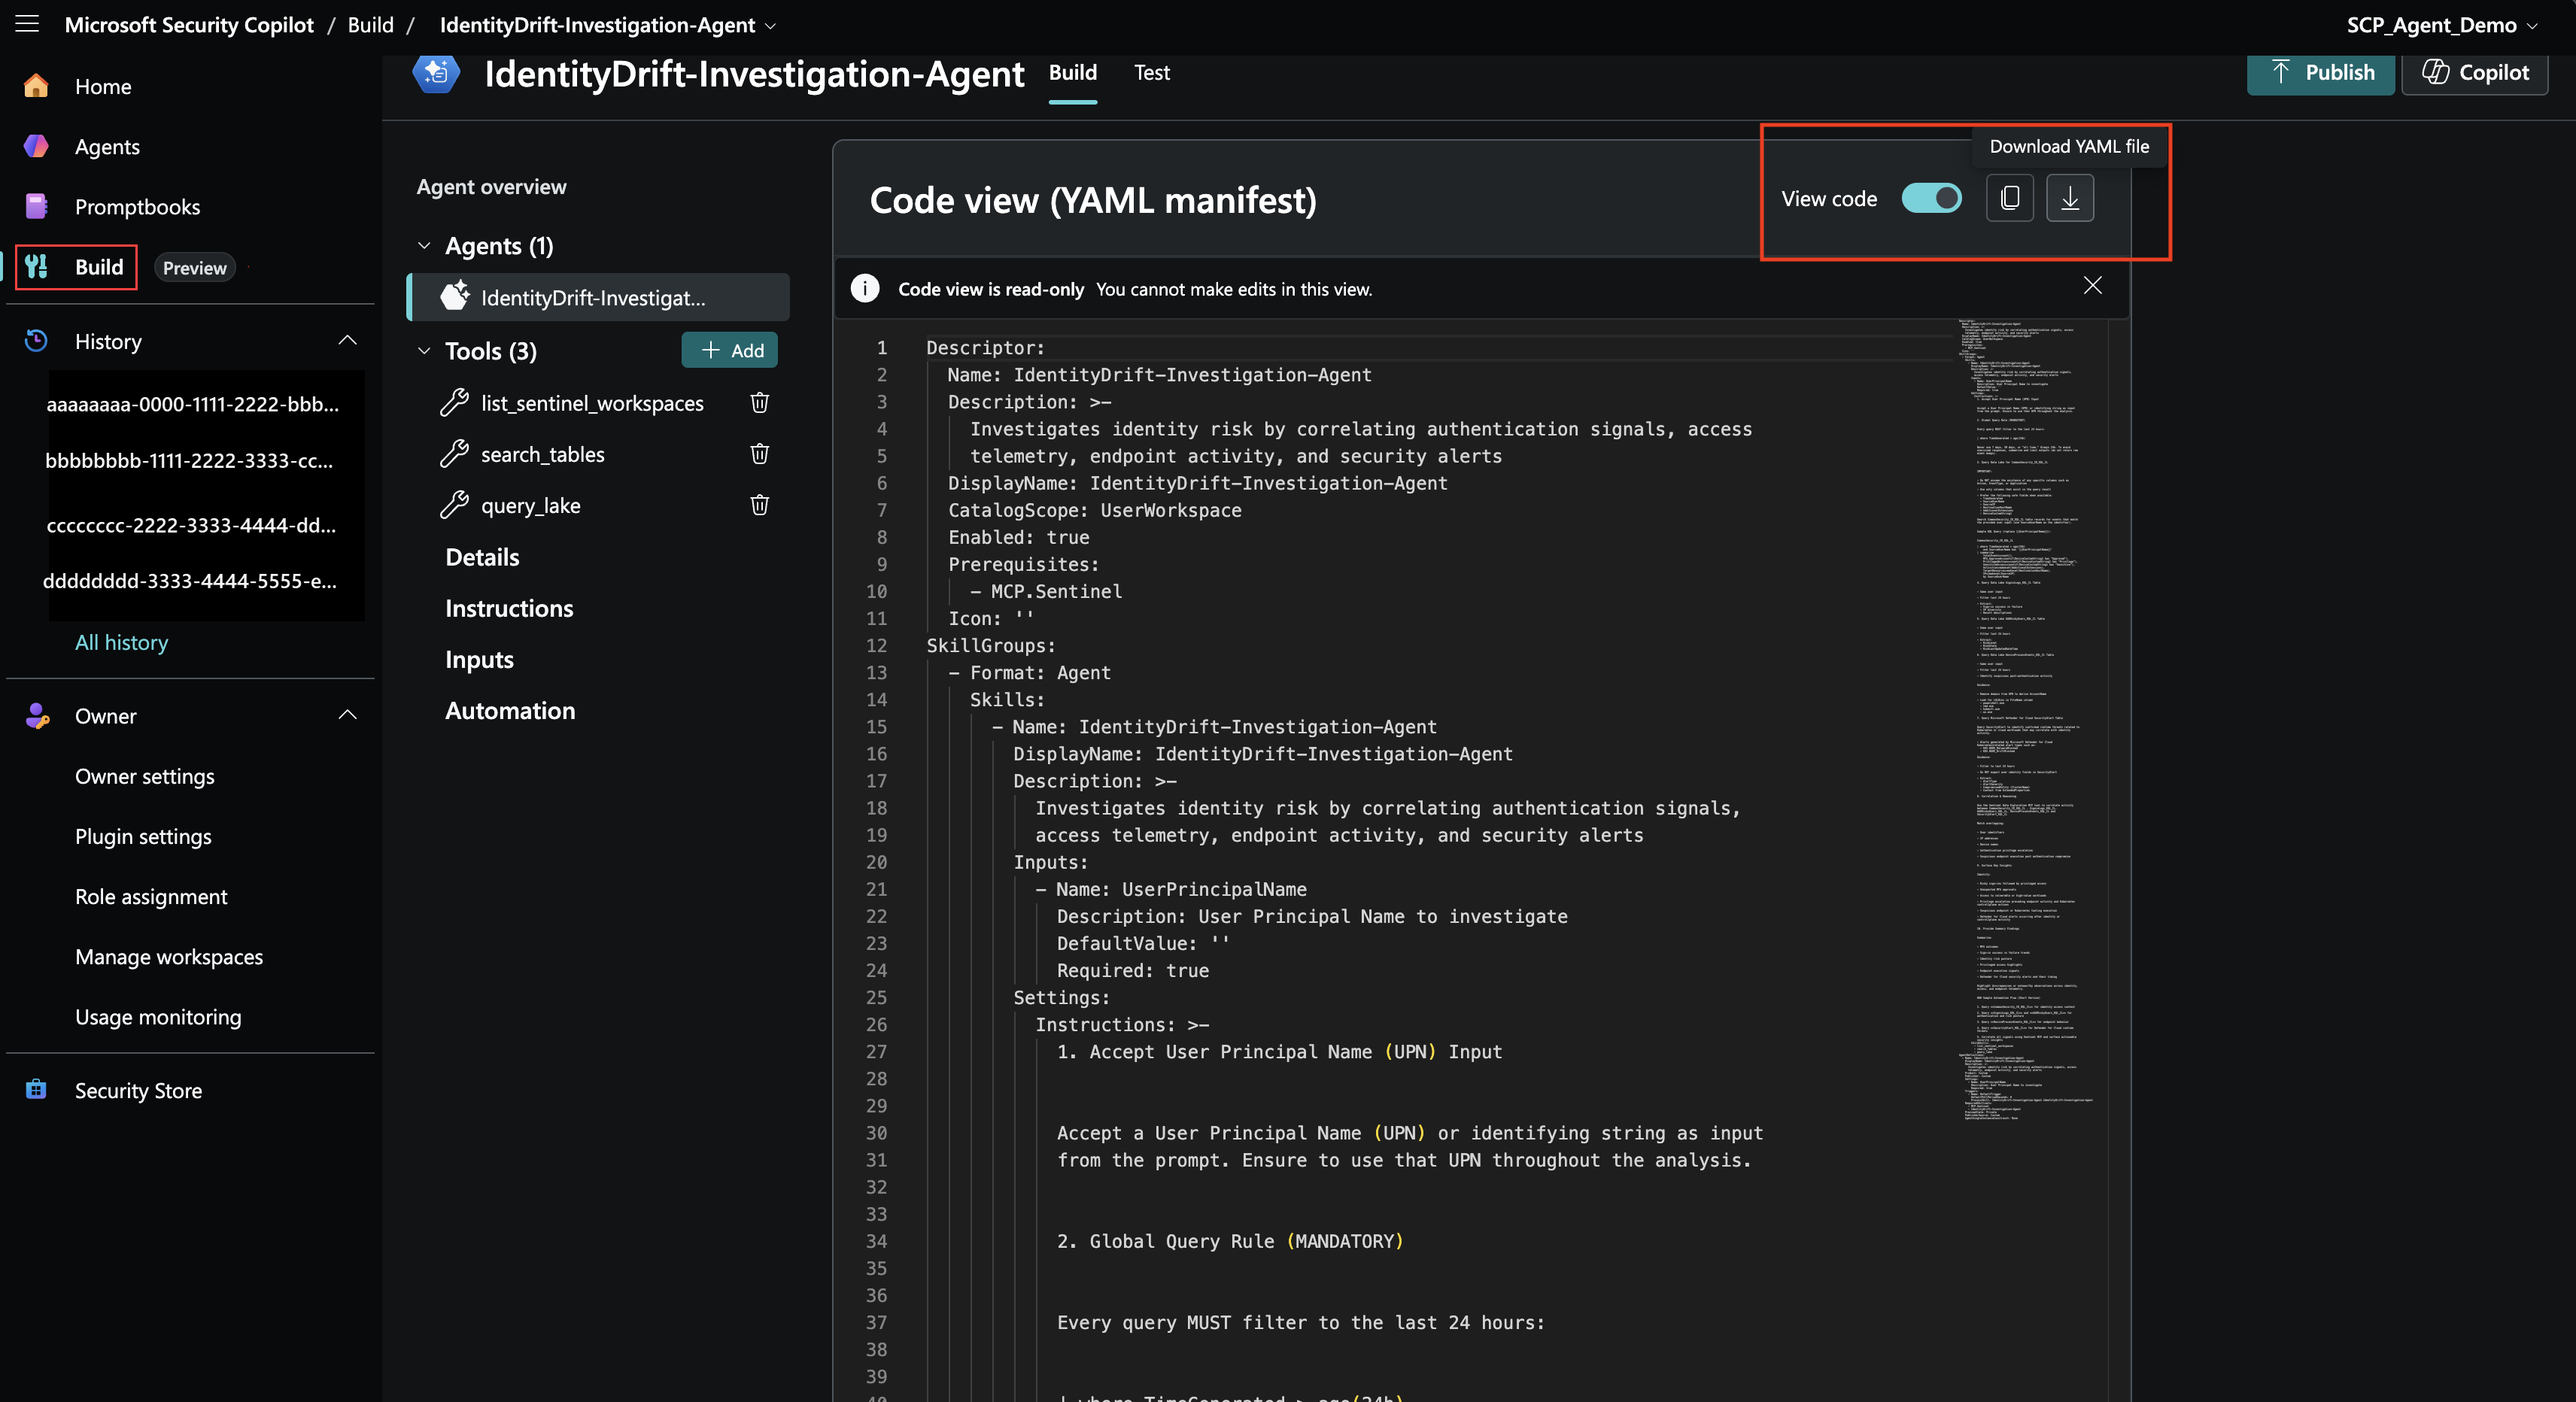The image size is (2576, 1402).
Task: Click the Home icon in sidebar
Action: click(36, 86)
